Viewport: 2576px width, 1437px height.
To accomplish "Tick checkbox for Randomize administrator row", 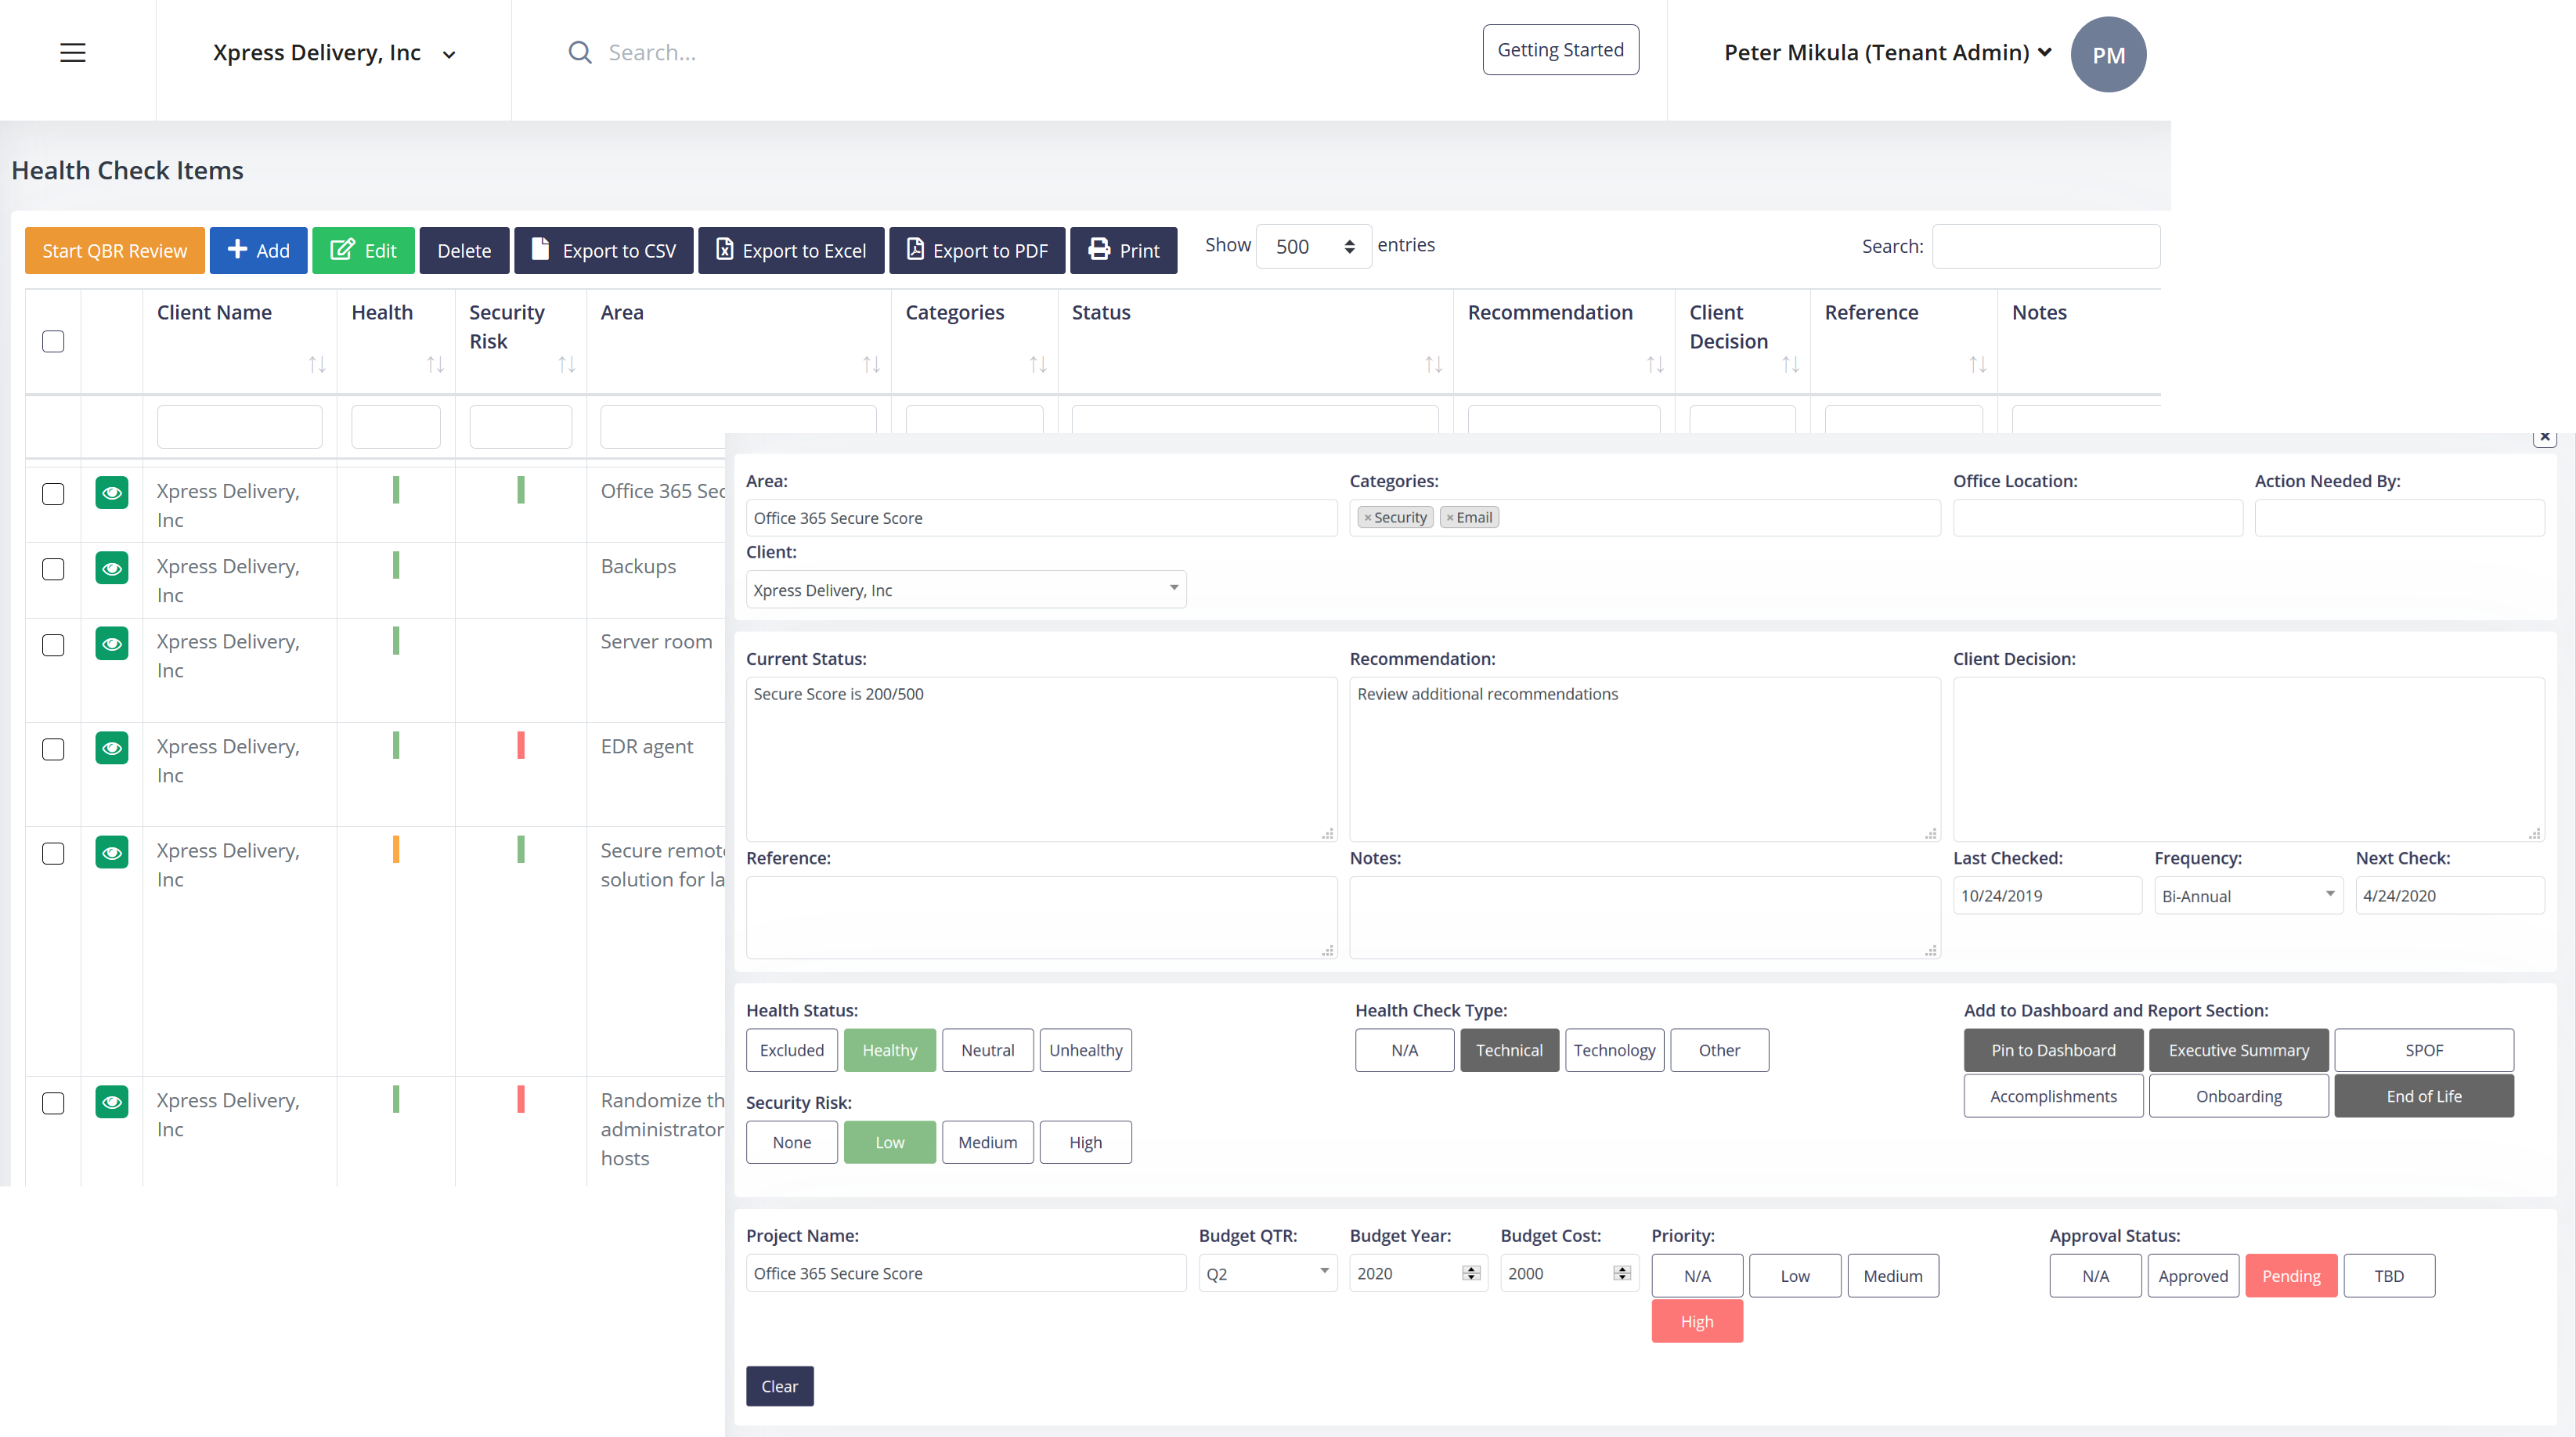I will (53, 1103).
